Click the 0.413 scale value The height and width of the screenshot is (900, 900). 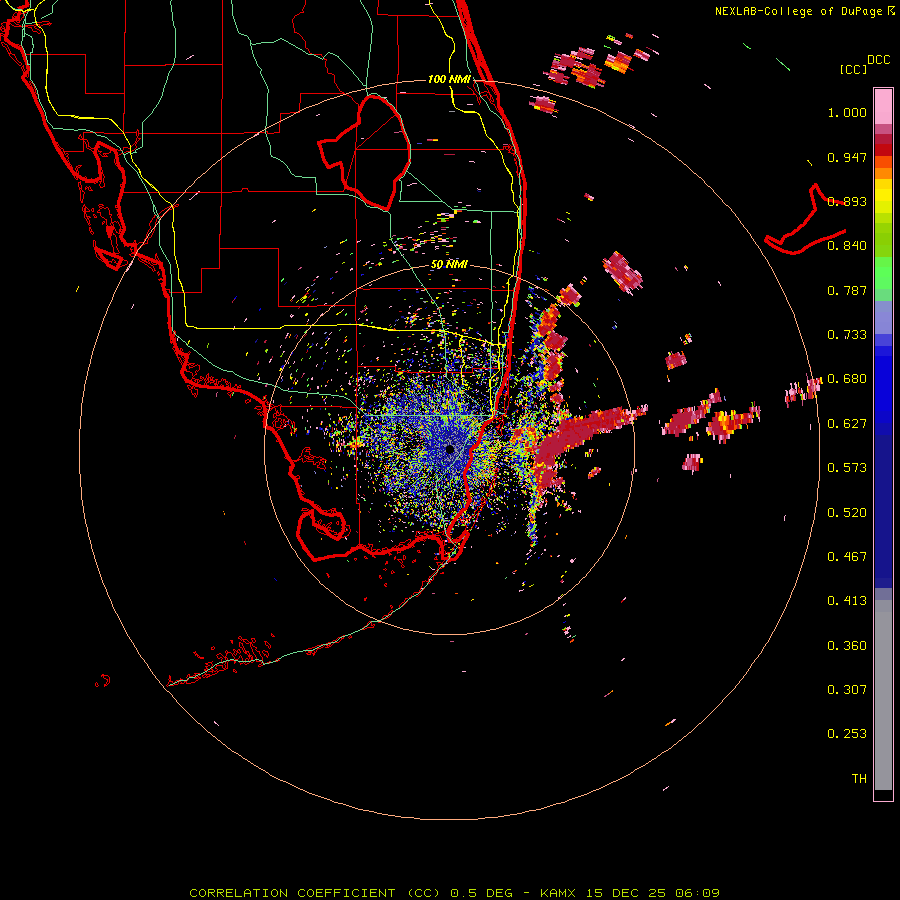coord(847,601)
